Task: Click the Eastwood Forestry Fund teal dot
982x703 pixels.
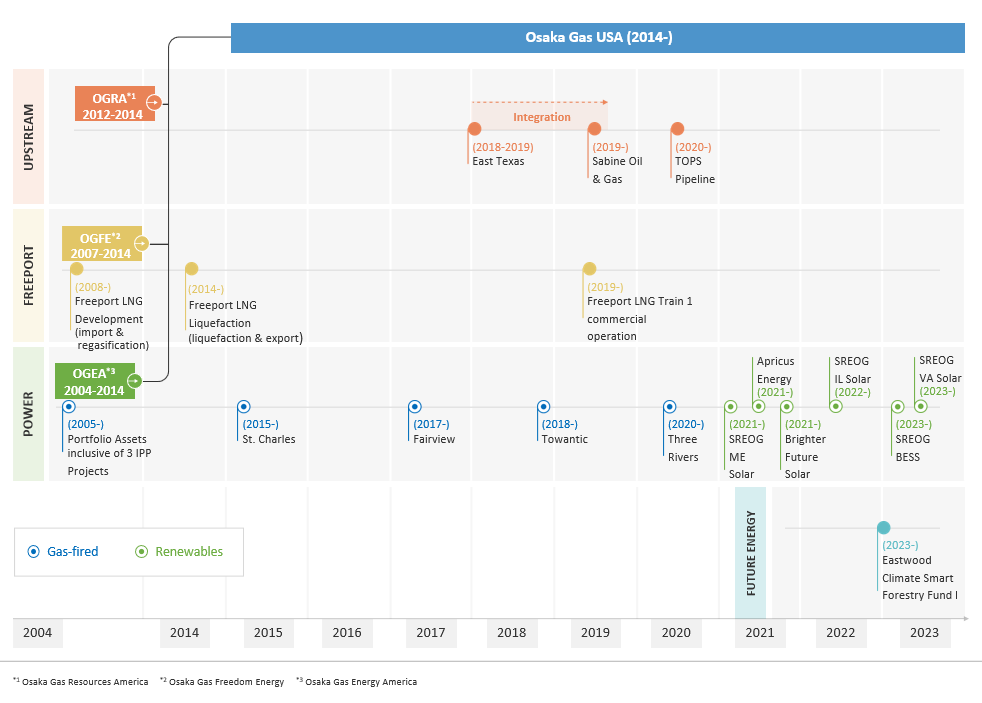Action: (884, 527)
